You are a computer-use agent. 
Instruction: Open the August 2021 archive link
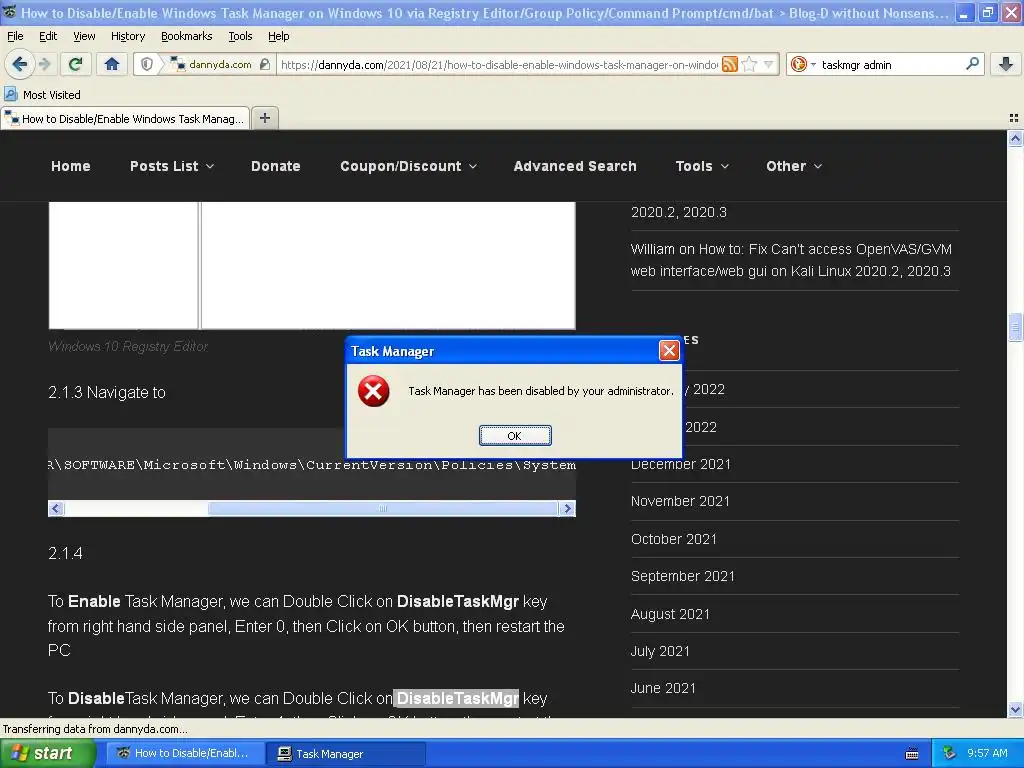670,614
